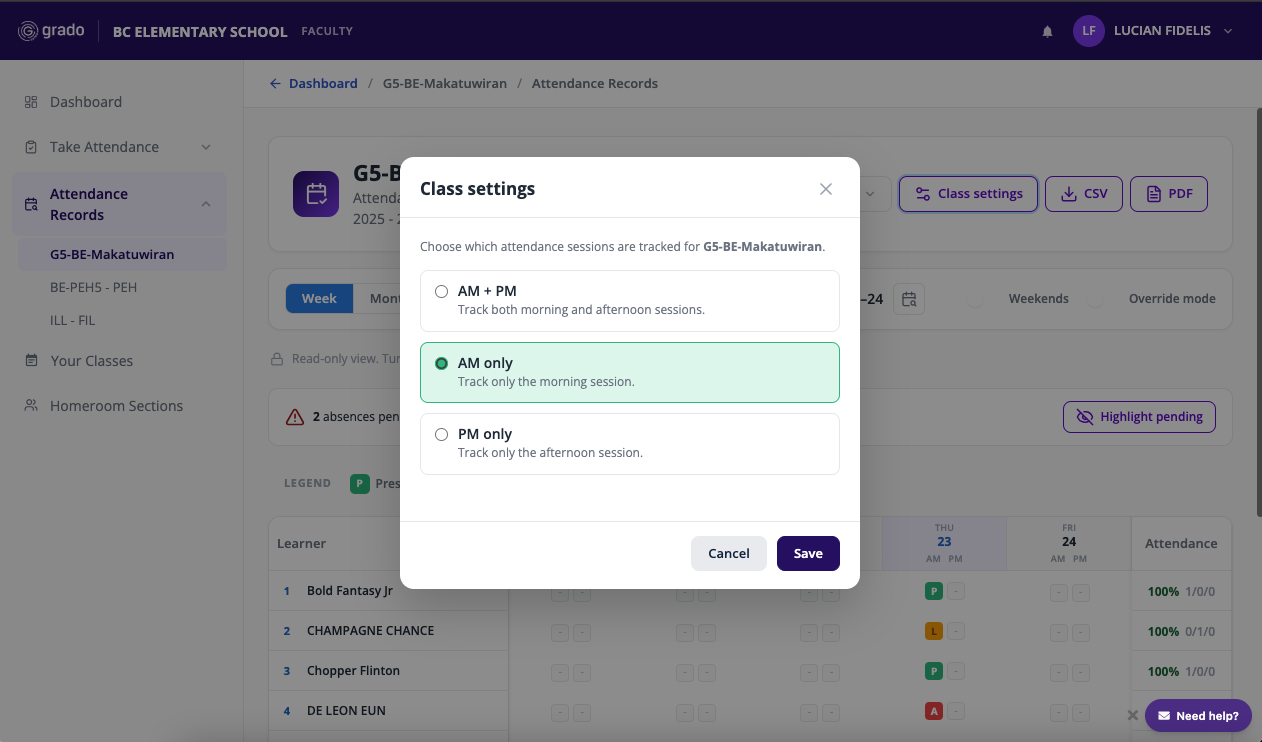
Task: Expand the Take Attendance chevron
Action: coord(206,147)
